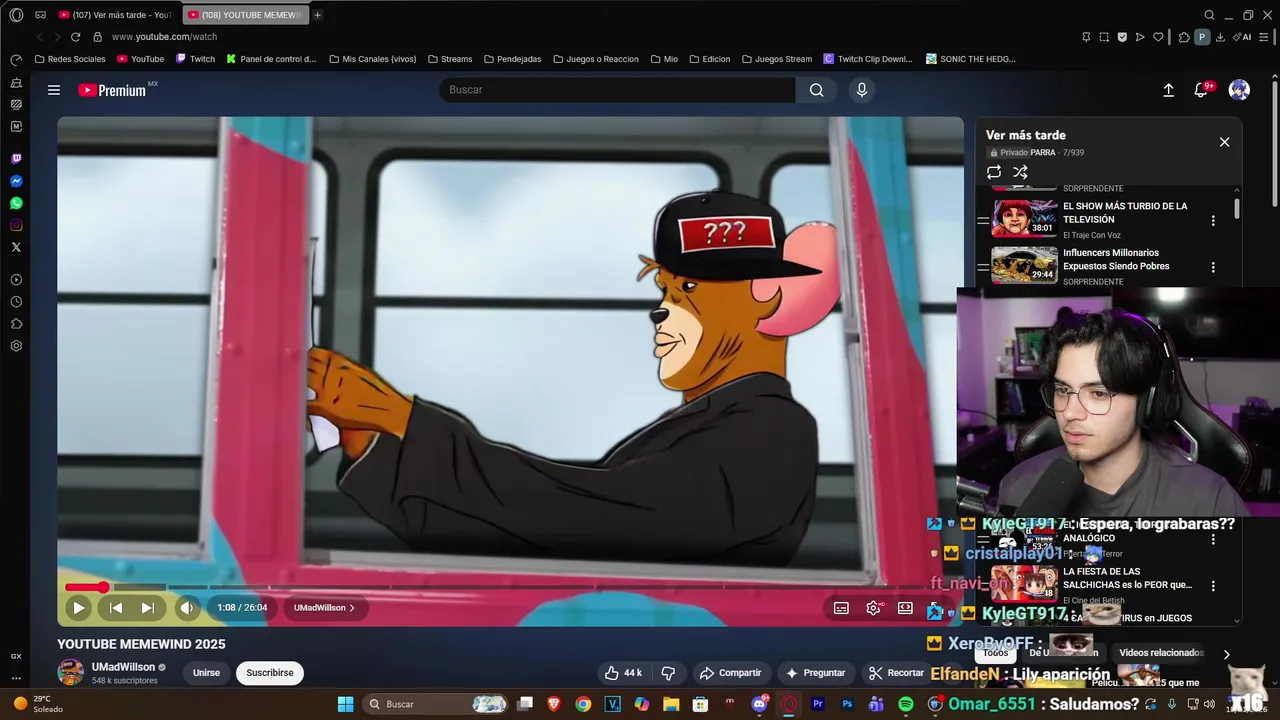The width and height of the screenshot is (1280, 720).
Task: Toggle subtitles on the video player
Action: pos(841,608)
